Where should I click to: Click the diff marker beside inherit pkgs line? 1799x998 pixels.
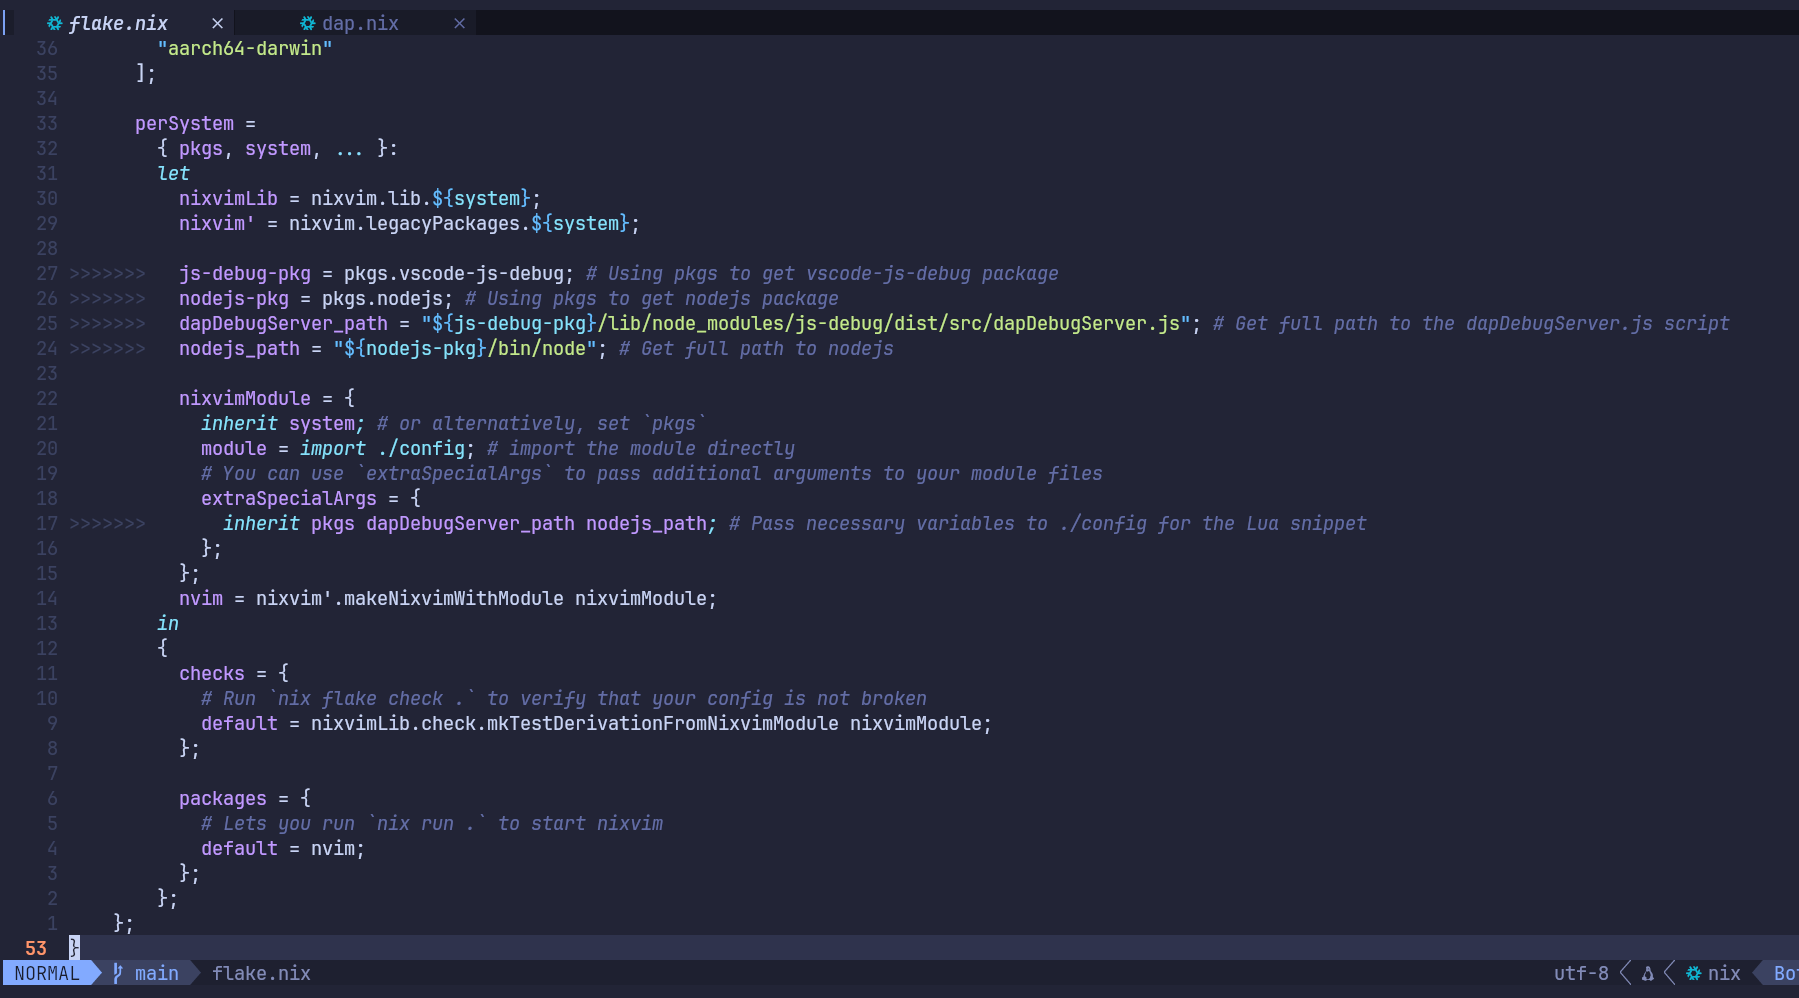[107, 523]
